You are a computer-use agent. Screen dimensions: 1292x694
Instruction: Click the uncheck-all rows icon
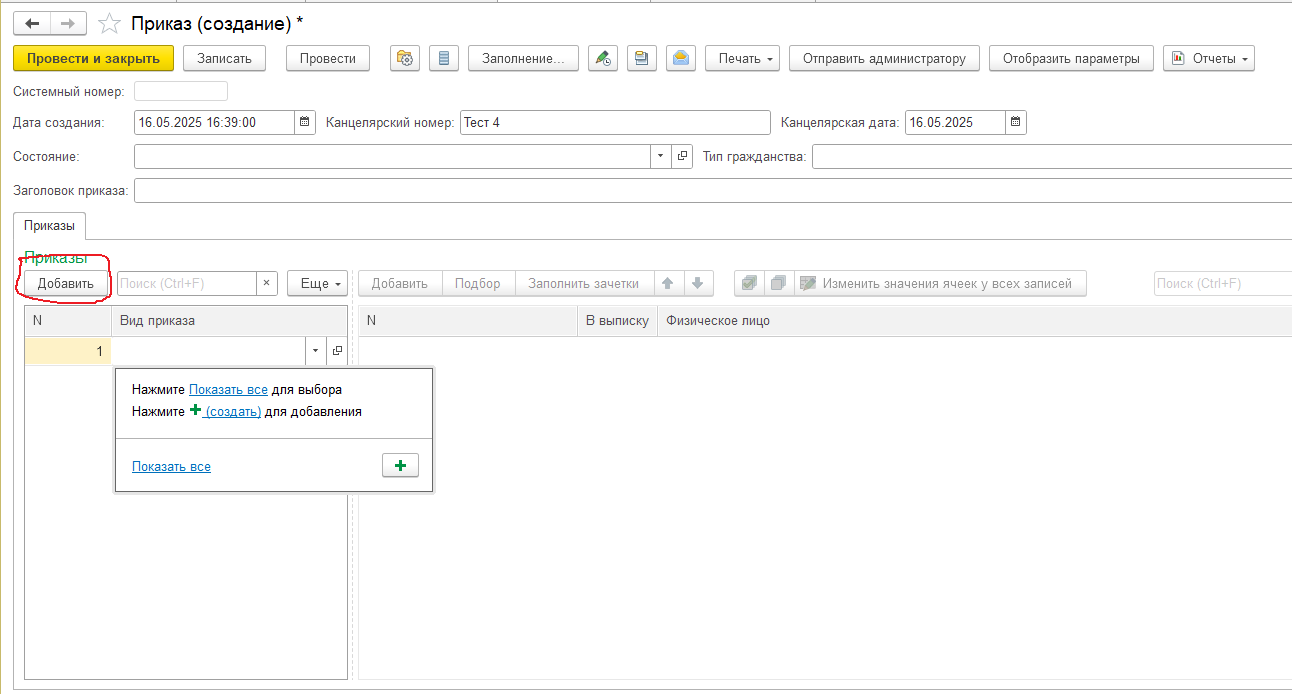click(x=778, y=284)
